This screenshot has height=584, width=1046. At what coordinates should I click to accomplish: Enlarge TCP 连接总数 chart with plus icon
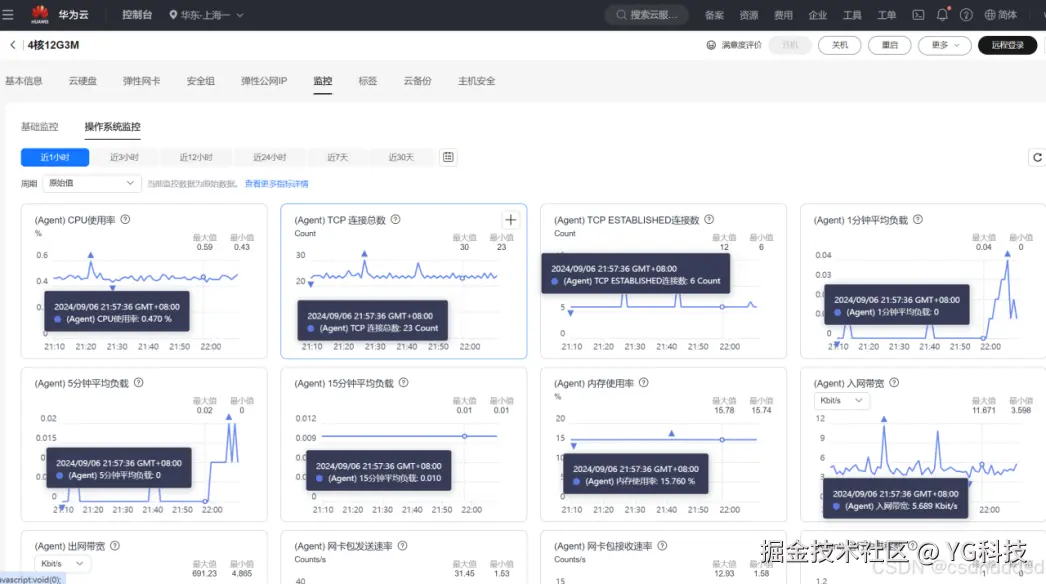[x=510, y=220]
